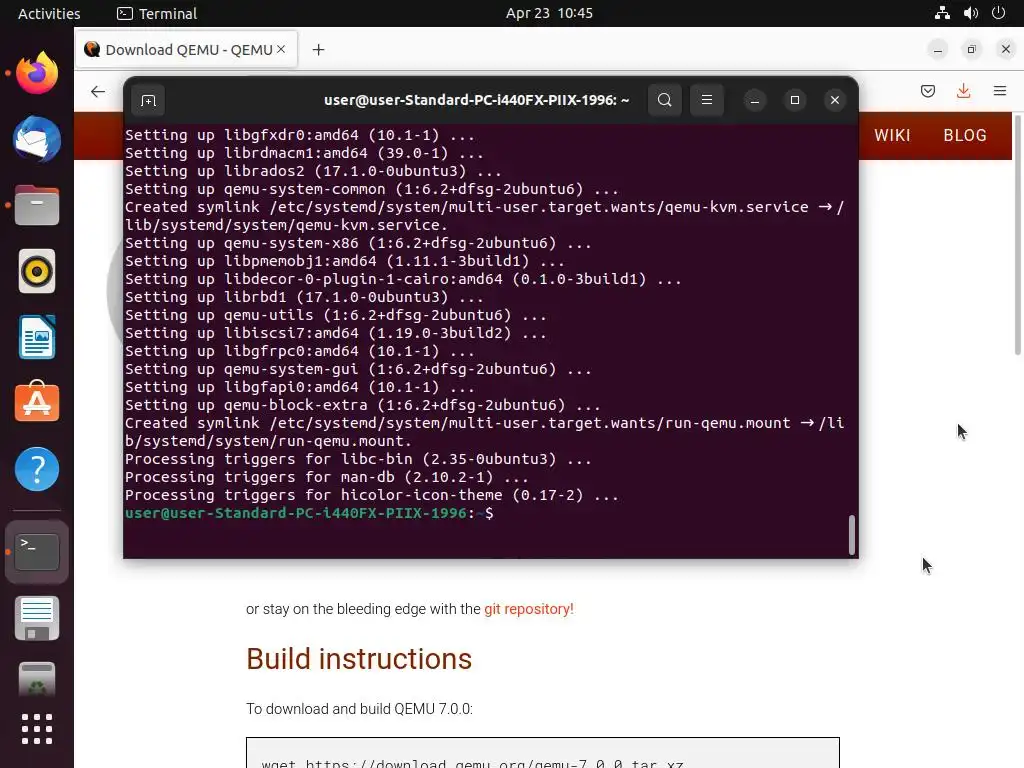Open the WIKI link in QEMU navigation
Viewport: 1024px width, 768px height.
(892, 135)
